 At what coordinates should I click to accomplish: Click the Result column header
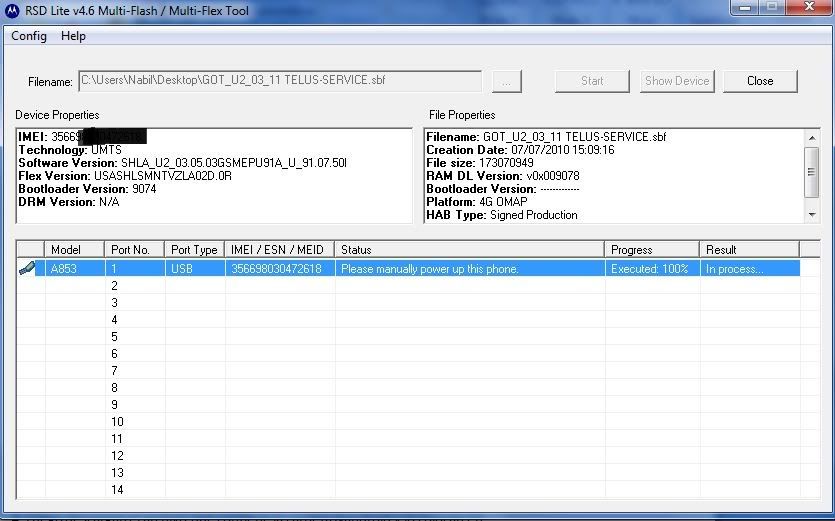click(x=749, y=249)
